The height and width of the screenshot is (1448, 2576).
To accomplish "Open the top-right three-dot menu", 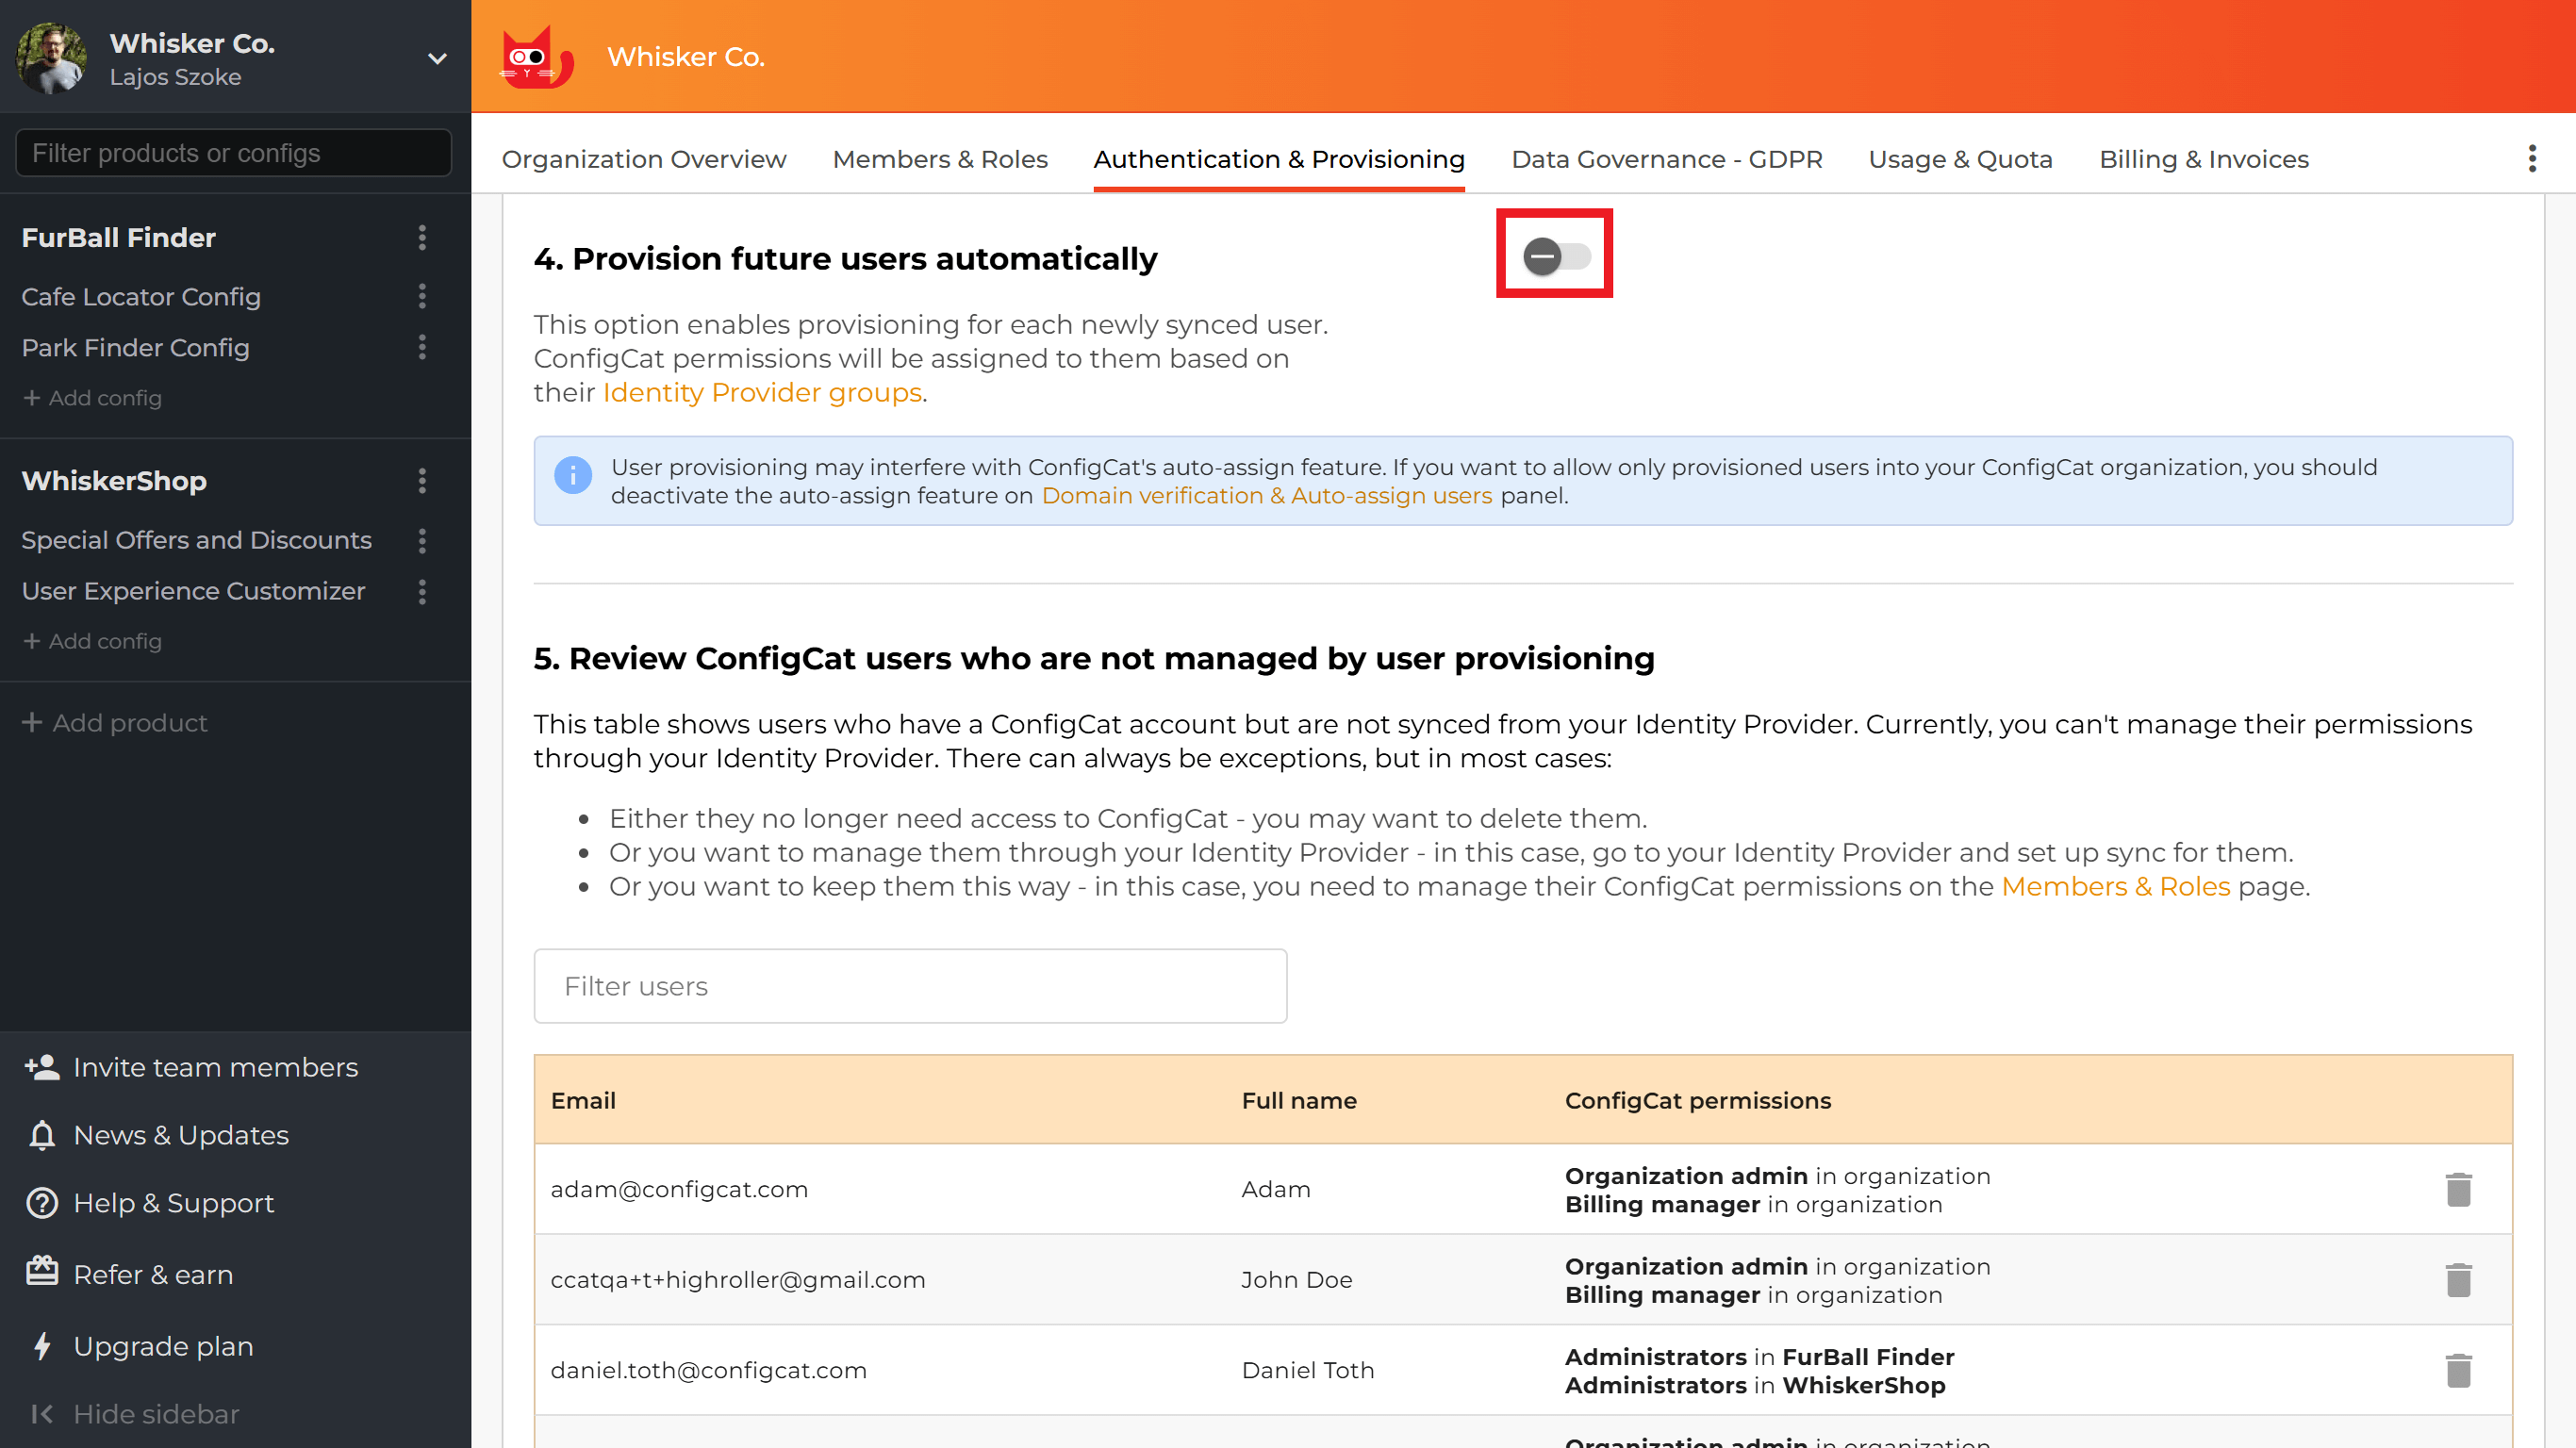I will [2533, 158].
